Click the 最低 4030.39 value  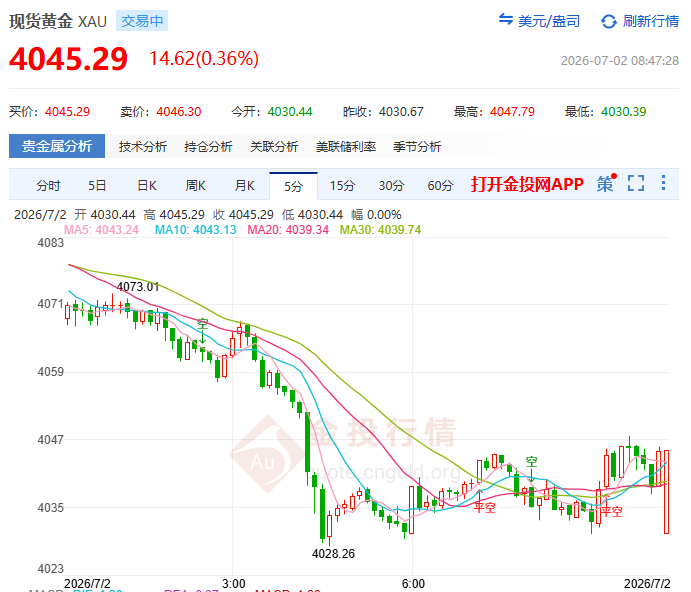coord(624,112)
